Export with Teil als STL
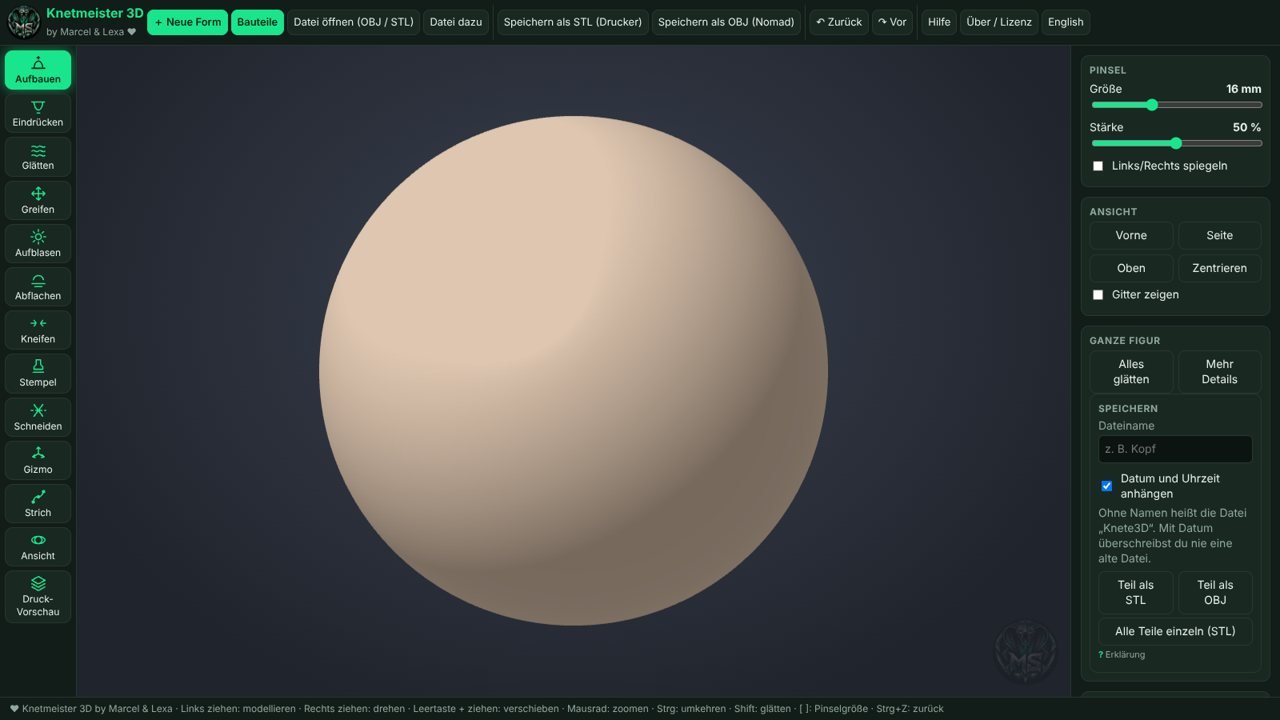The height and width of the screenshot is (720, 1280). [x=1136, y=593]
